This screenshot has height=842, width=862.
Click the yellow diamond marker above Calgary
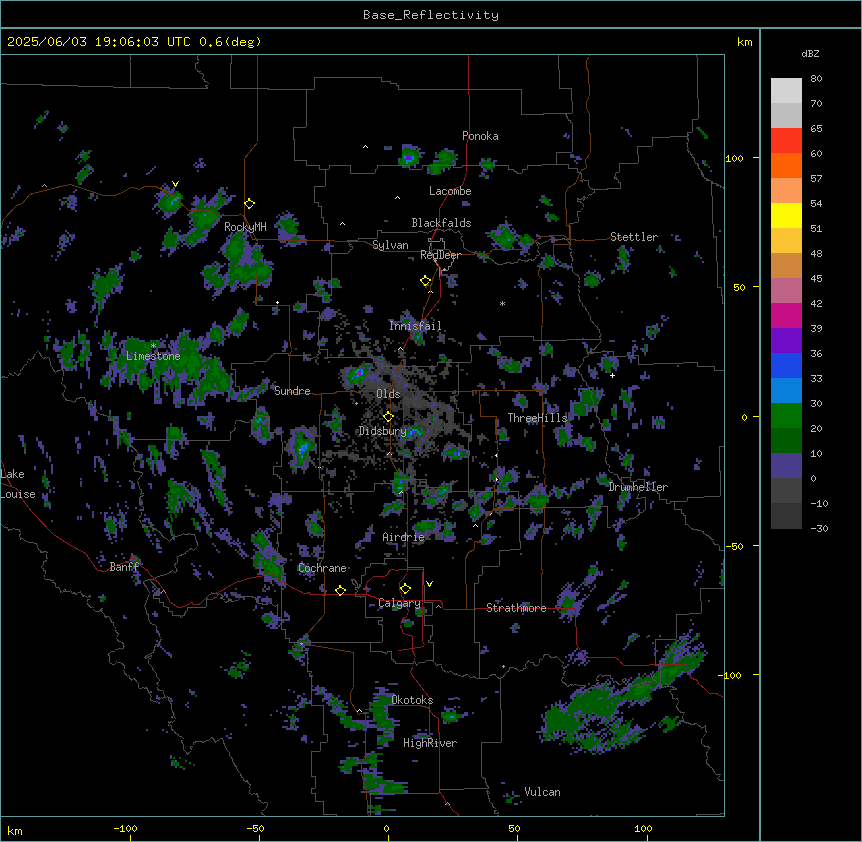[405, 589]
